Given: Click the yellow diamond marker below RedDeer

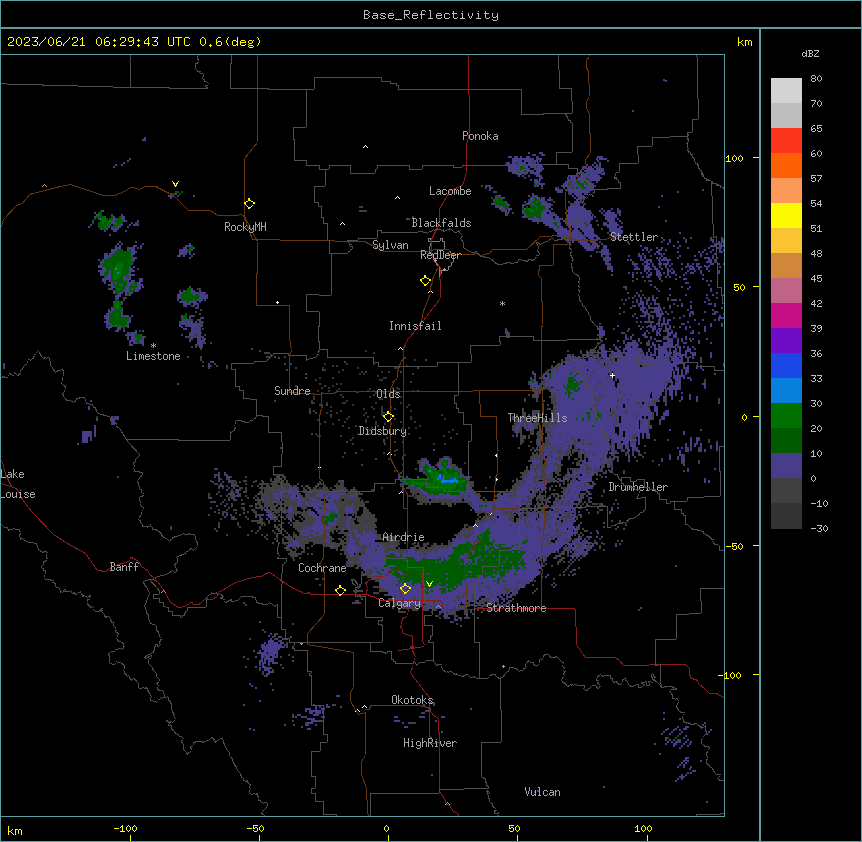Looking at the screenshot, I should 425,281.
